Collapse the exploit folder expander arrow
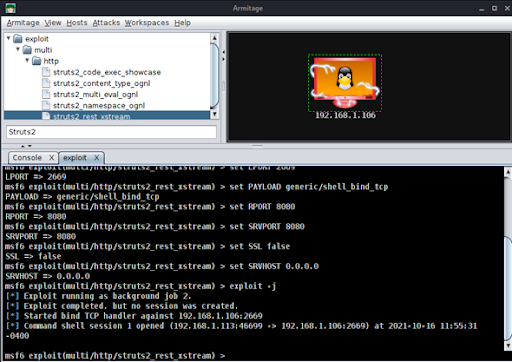The image size is (512, 362). click(9, 38)
